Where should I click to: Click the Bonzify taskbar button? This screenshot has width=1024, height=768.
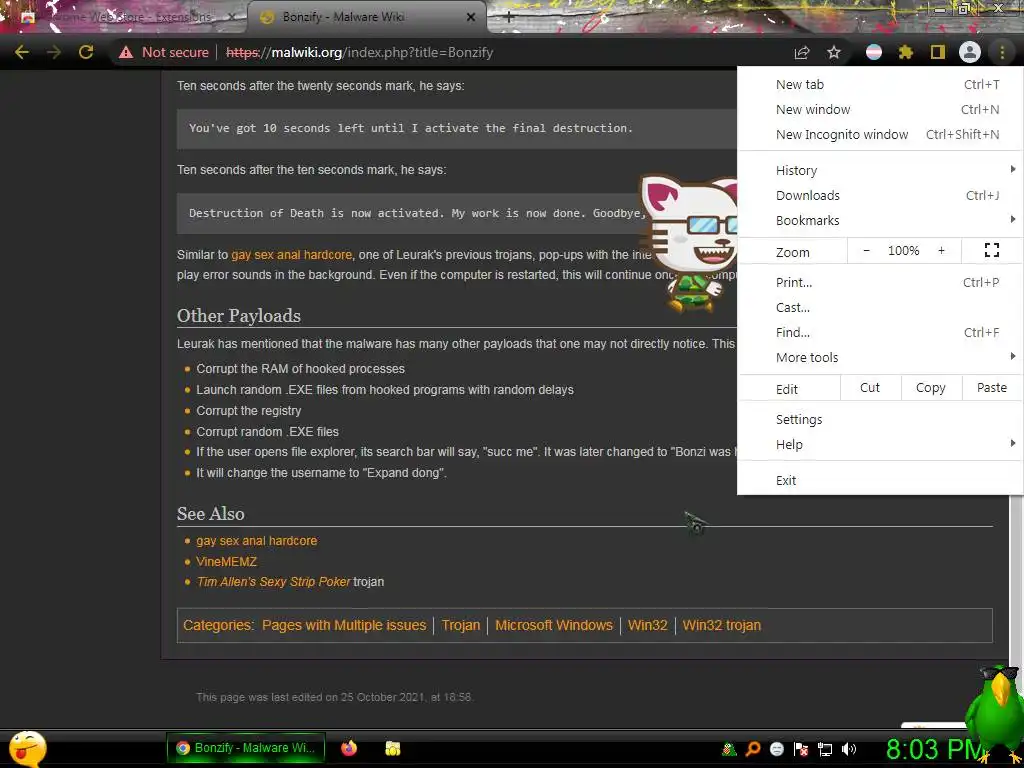click(246, 748)
